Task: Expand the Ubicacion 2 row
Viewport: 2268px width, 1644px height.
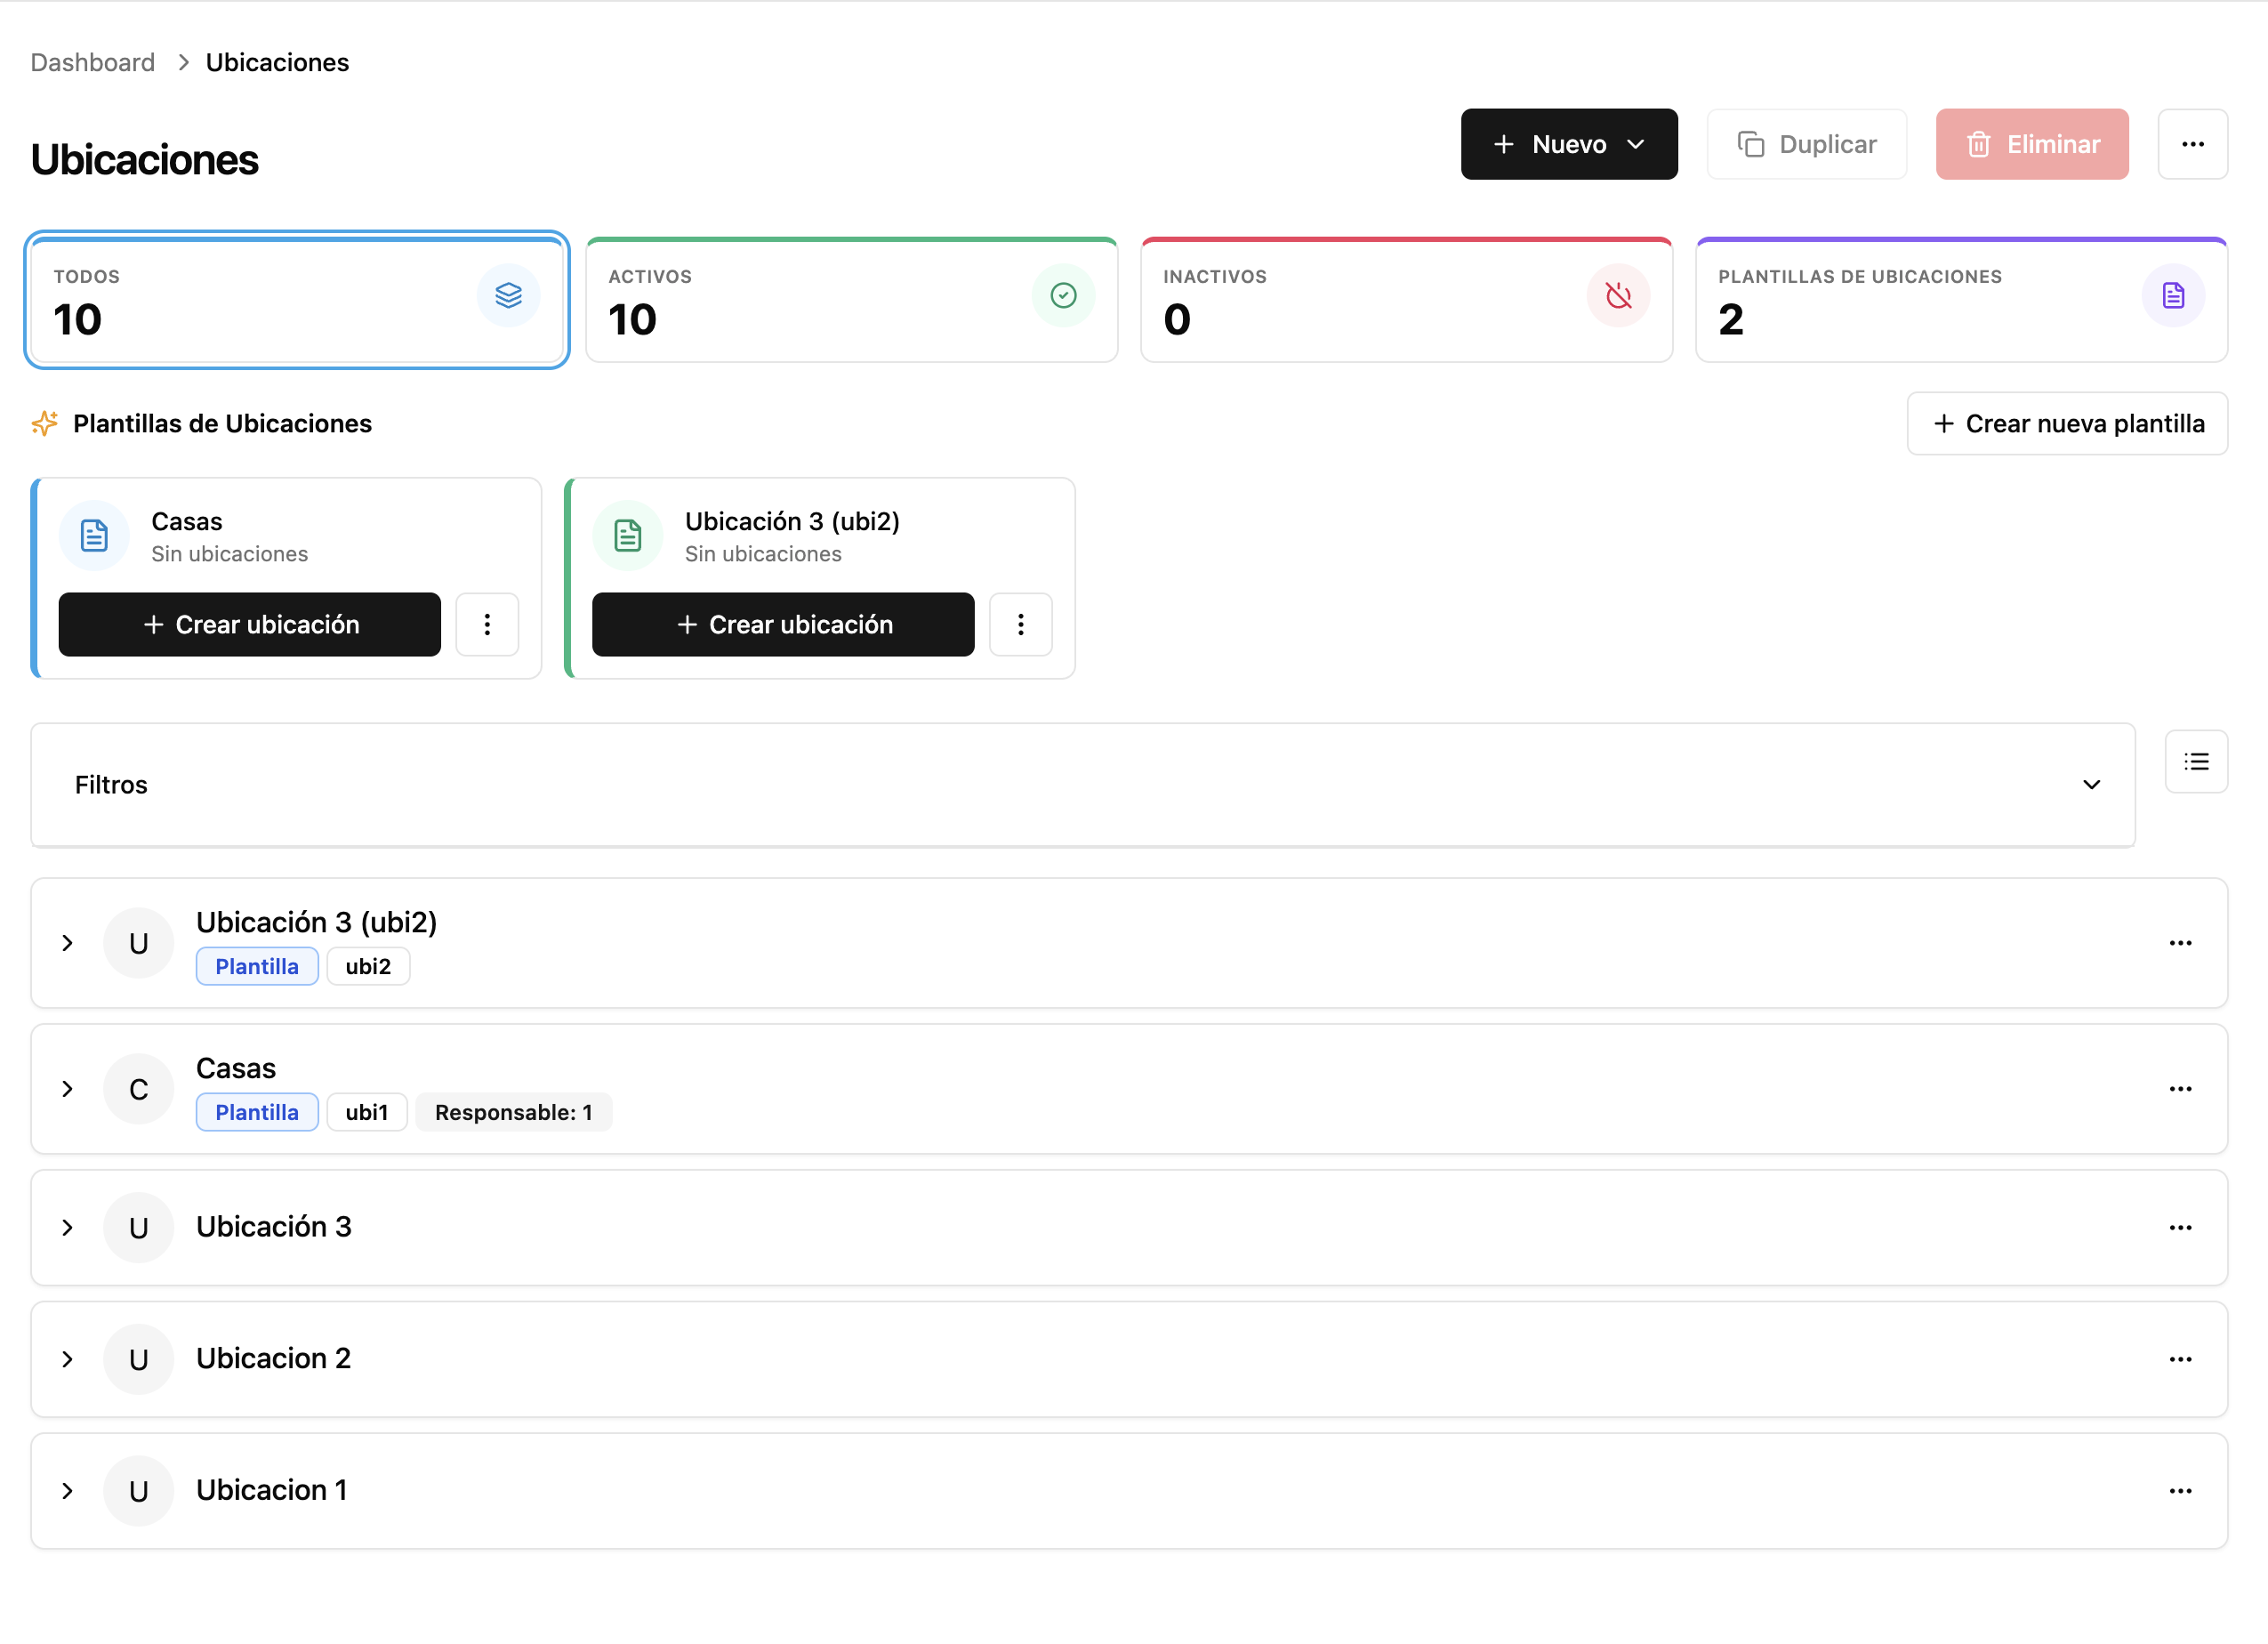Action: 67,1360
